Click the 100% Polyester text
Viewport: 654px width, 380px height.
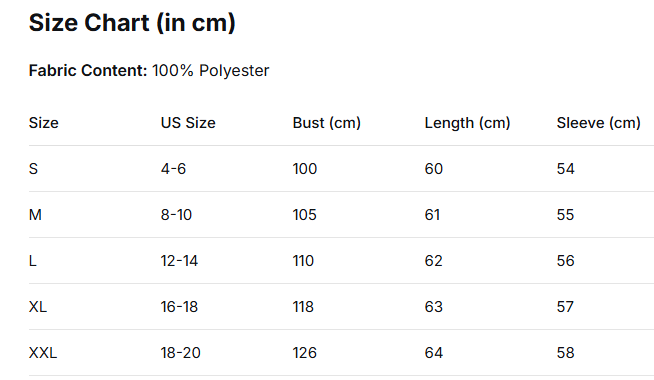(211, 71)
